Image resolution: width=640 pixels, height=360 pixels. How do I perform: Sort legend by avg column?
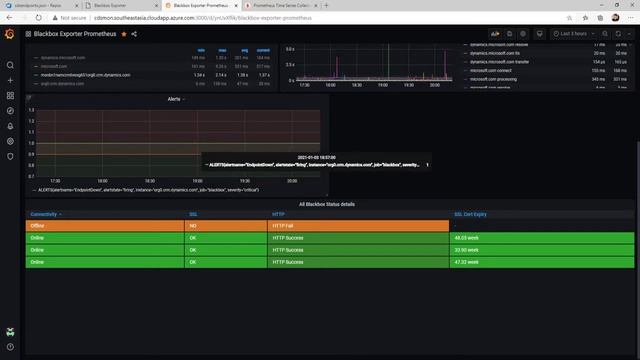244,51
